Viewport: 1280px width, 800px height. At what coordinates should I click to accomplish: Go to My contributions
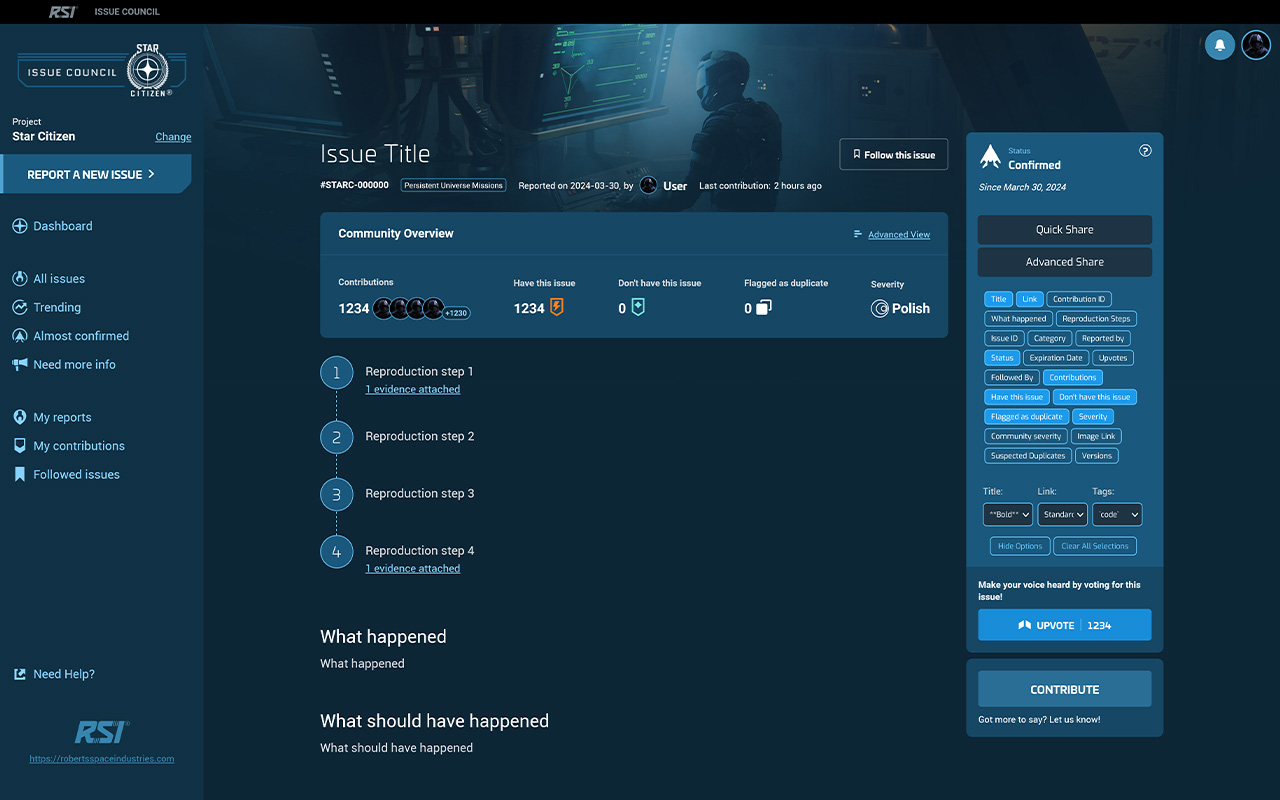(79, 446)
